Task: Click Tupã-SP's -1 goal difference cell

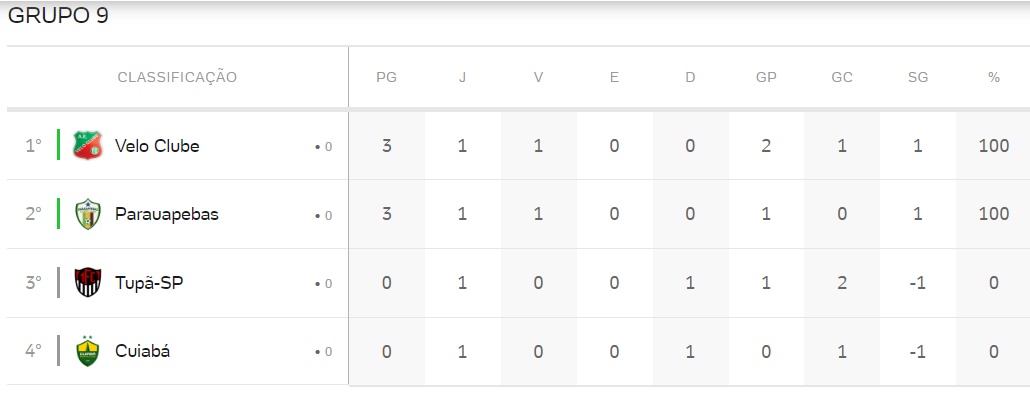Action: pos(918,283)
